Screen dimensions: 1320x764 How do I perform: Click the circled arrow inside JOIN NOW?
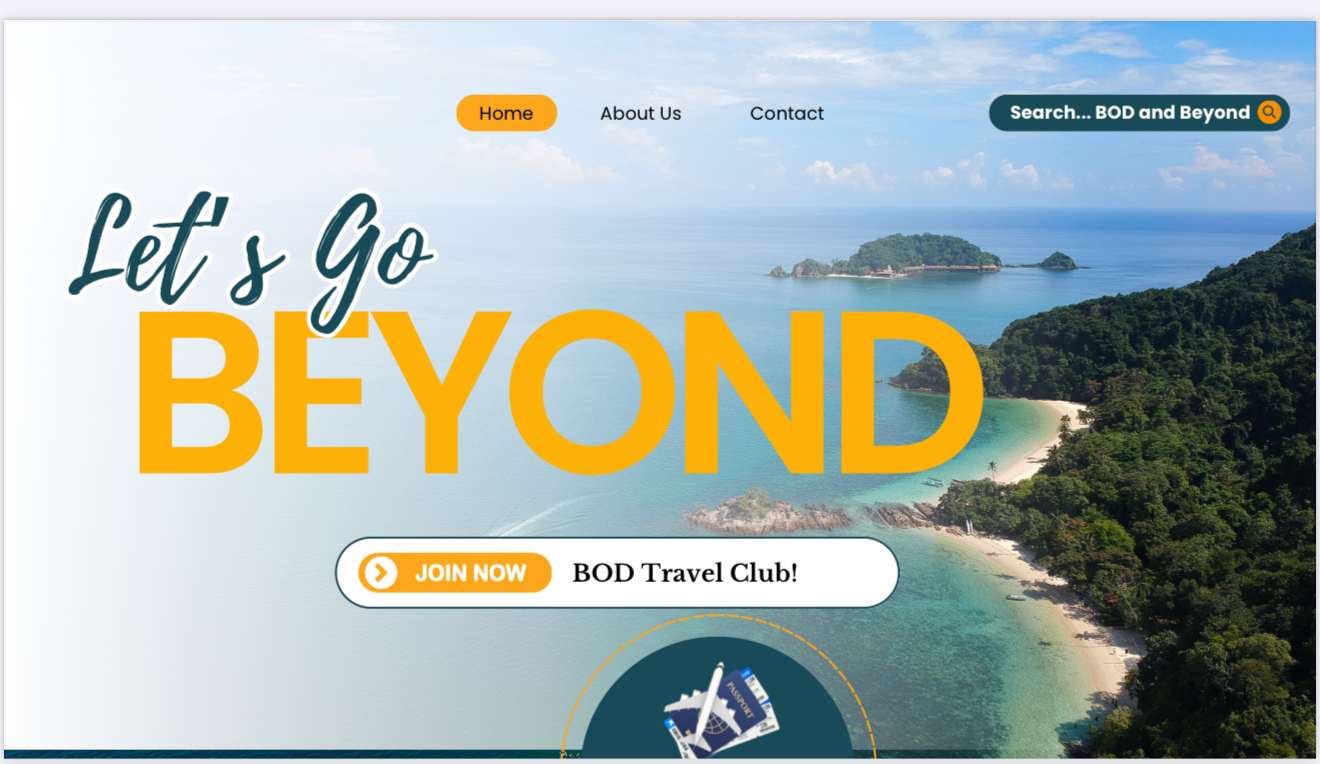pos(380,573)
